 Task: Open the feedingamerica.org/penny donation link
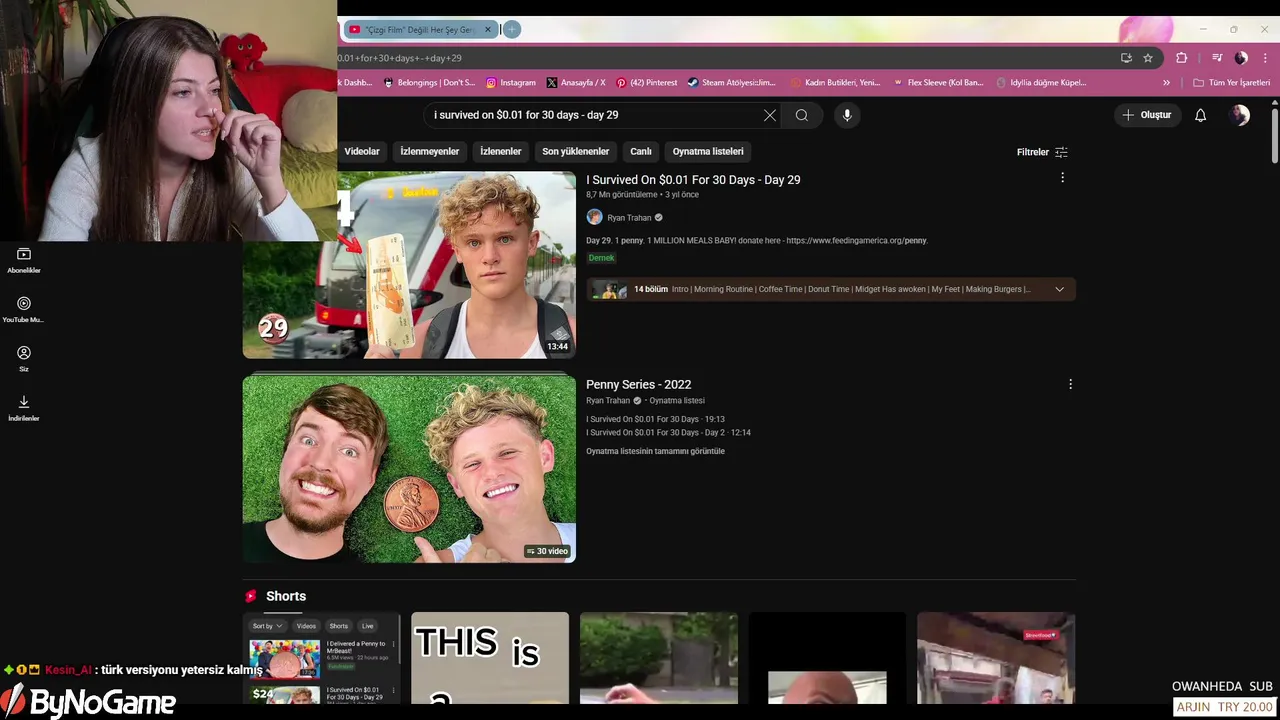pyautogui.click(x=857, y=241)
